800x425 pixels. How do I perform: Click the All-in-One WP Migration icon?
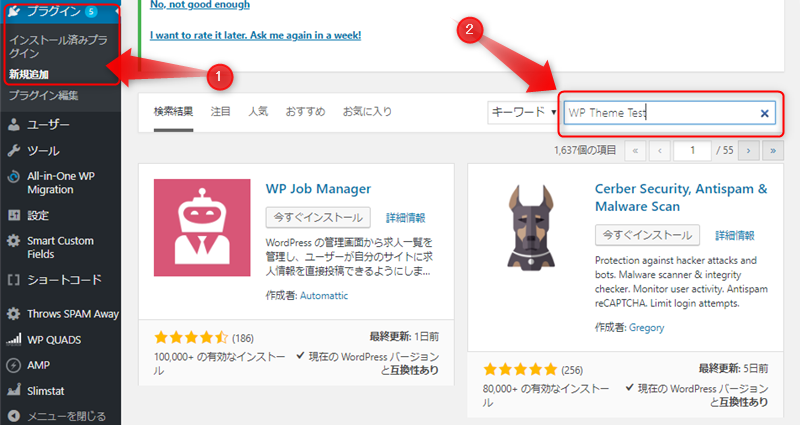point(14,177)
